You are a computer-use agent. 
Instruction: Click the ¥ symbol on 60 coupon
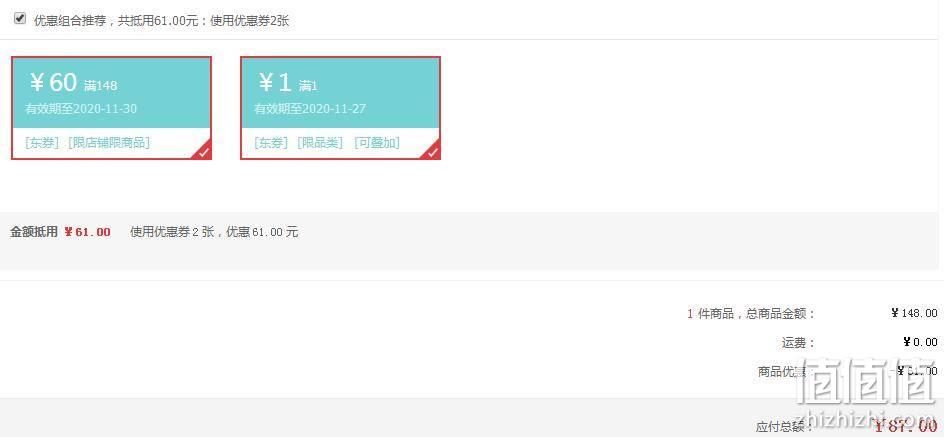(37, 83)
